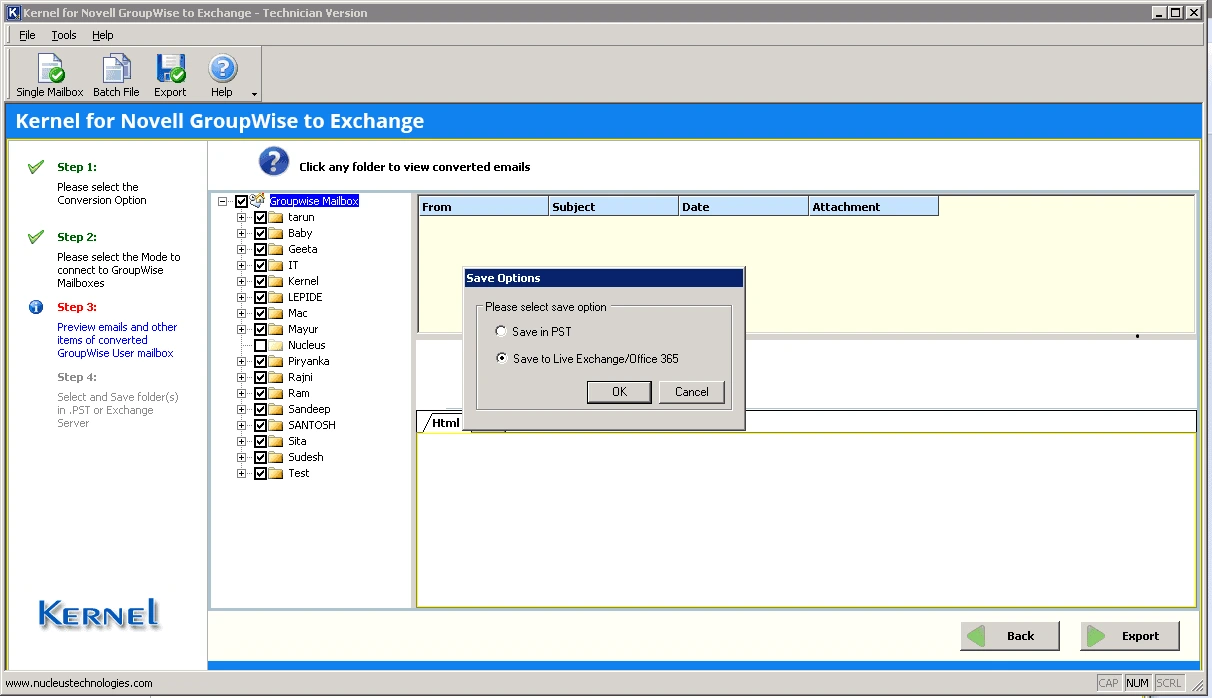Click the Rajni folder icon
Image resolution: width=1212 pixels, height=698 pixels.
tap(276, 377)
